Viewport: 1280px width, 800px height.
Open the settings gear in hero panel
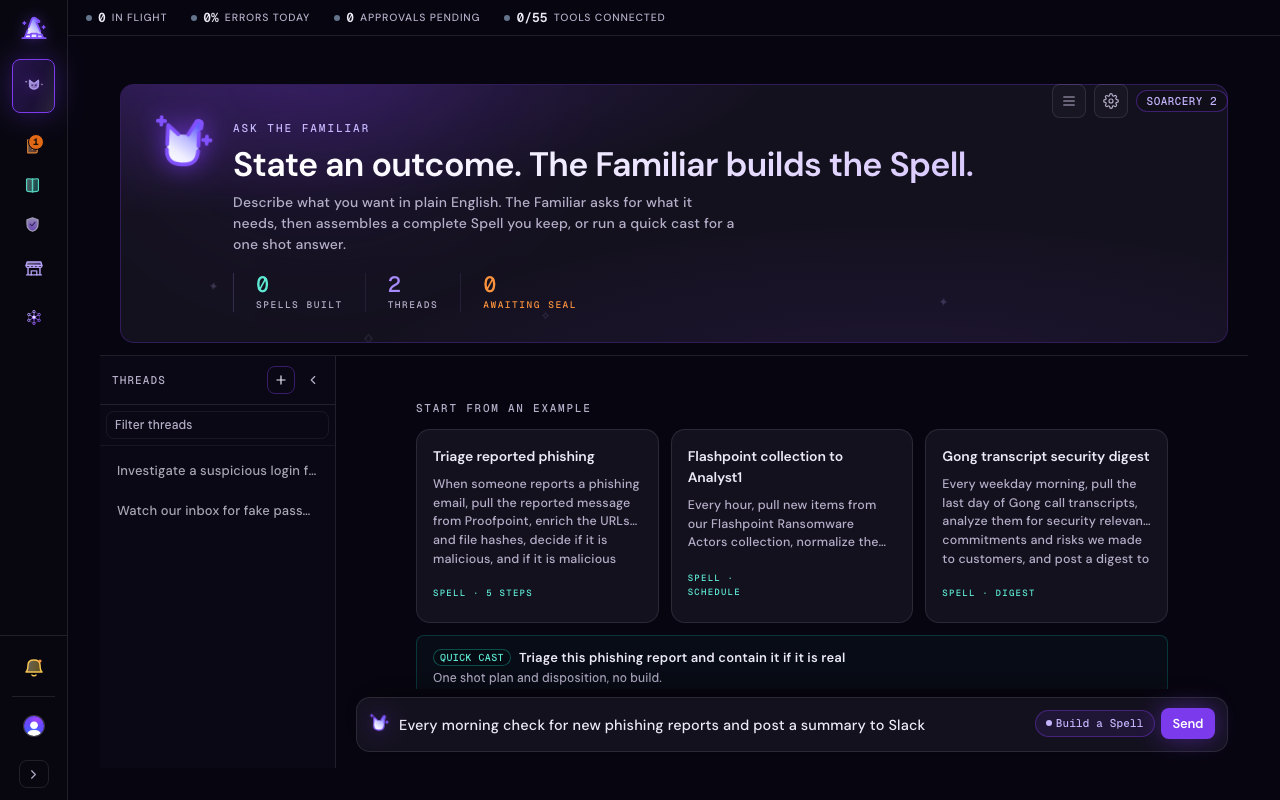[x=1110, y=101]
